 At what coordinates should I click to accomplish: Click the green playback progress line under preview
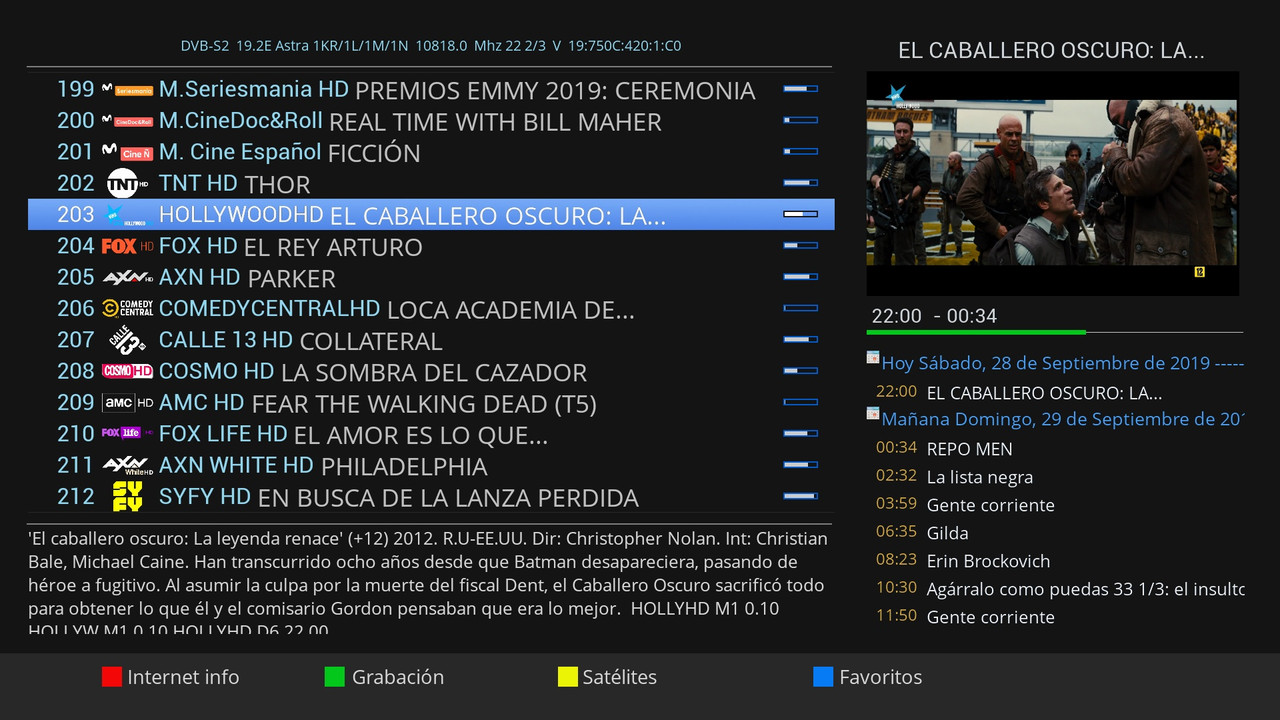pos(976,332)
